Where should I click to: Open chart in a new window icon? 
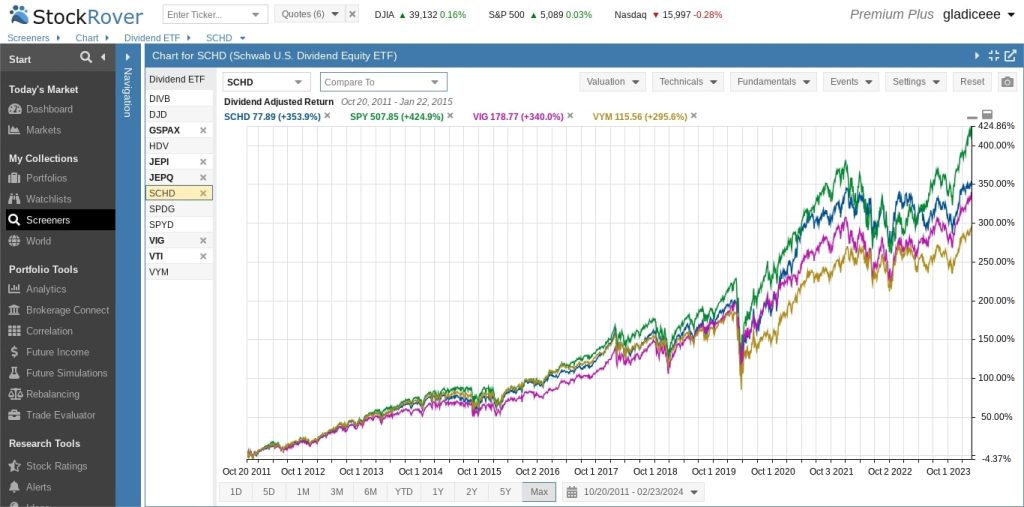[x=1010, y=56]
